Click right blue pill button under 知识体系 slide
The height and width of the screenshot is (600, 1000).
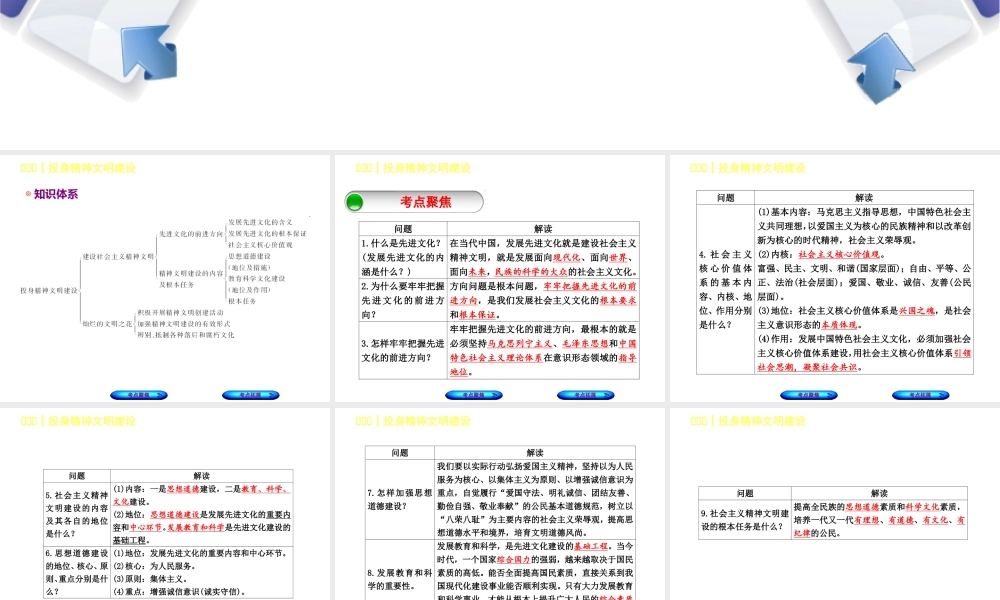251,395
